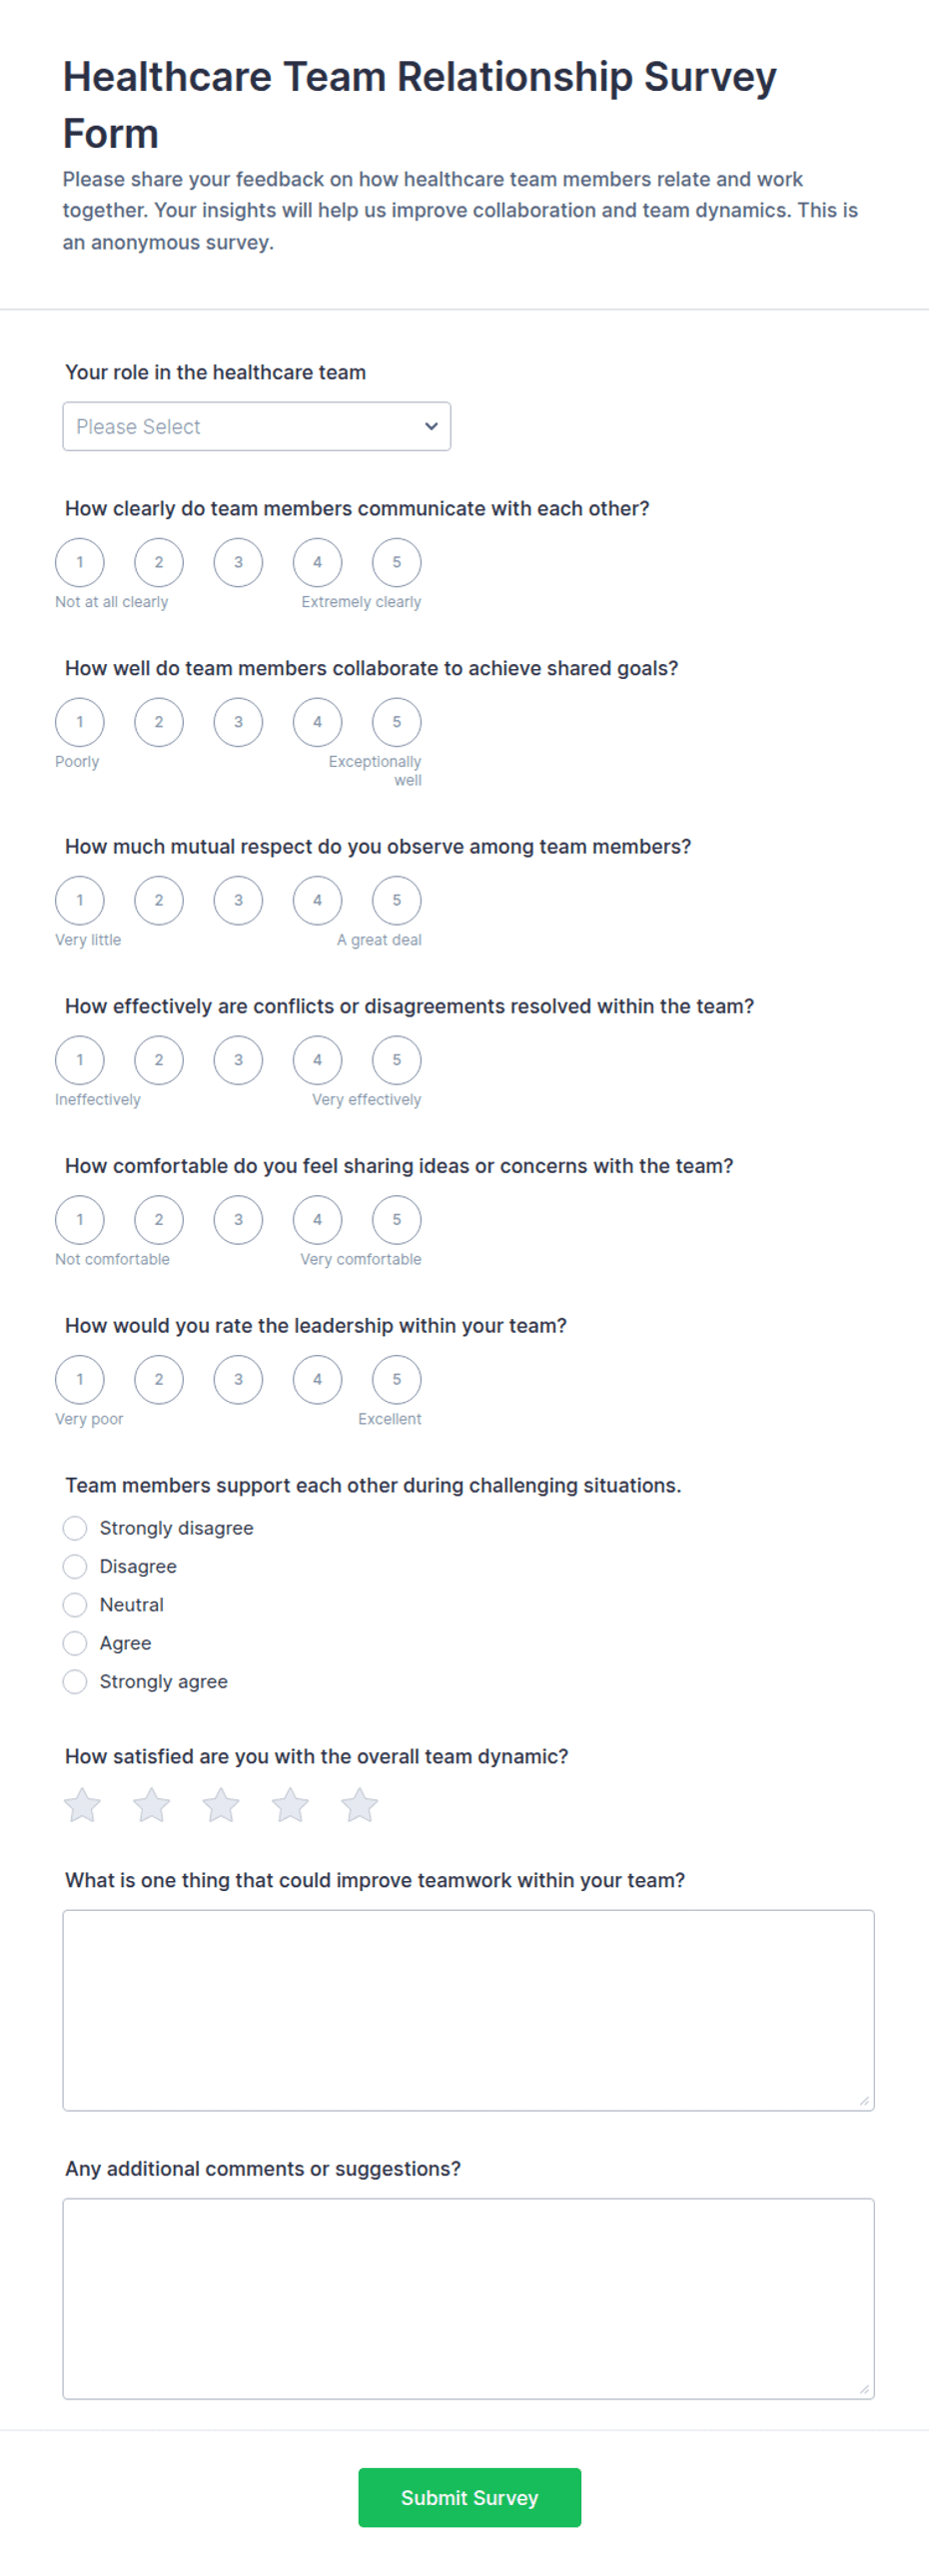
Task: Choose the third star for team dynamic
Action: tap(221, 1805)
